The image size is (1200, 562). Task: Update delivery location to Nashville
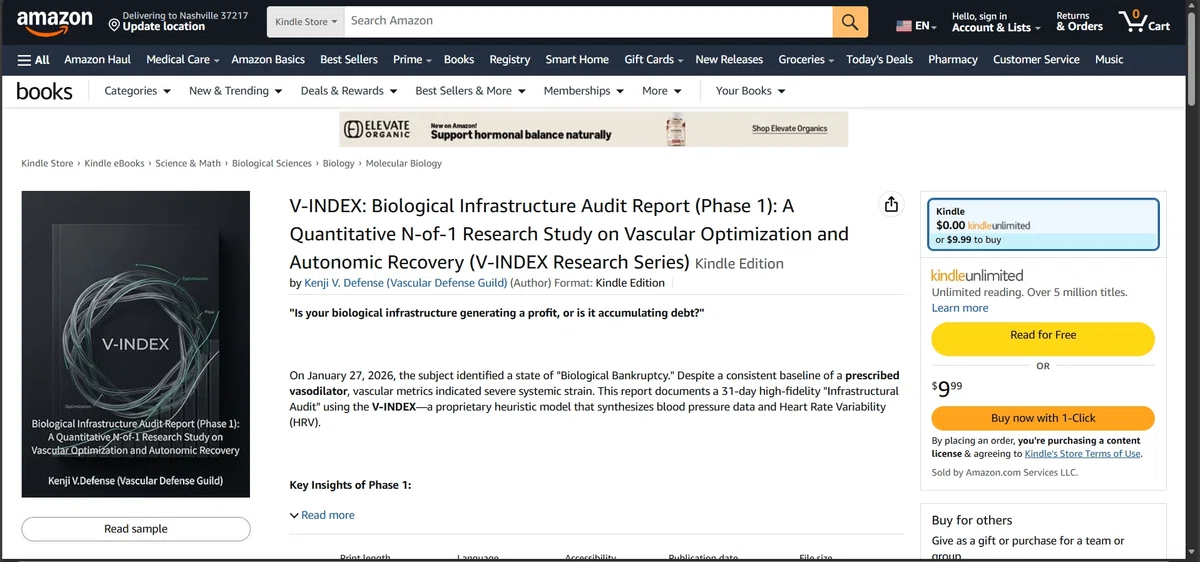pyautogui.click(x=178, y=21)
